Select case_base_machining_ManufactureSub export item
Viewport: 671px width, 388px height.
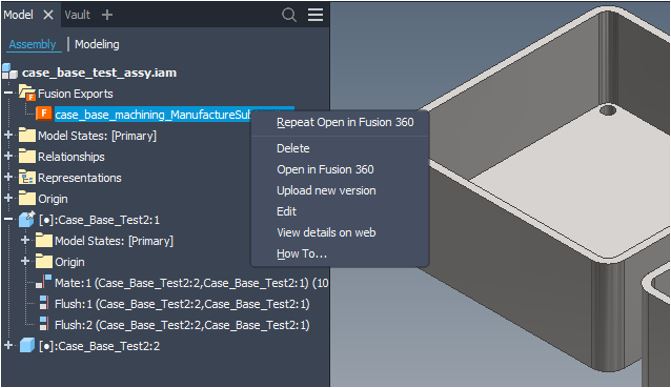pyautogui.click(x=153, y=115)
